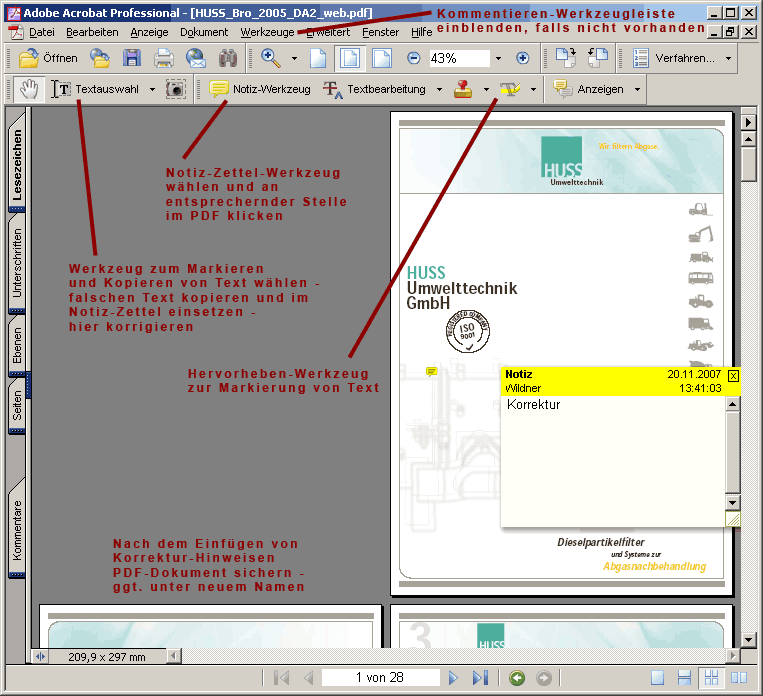The height and width of the screenshot is (696, 763).
Task: Switch to single page layout
Action: (x=658, y=678)
